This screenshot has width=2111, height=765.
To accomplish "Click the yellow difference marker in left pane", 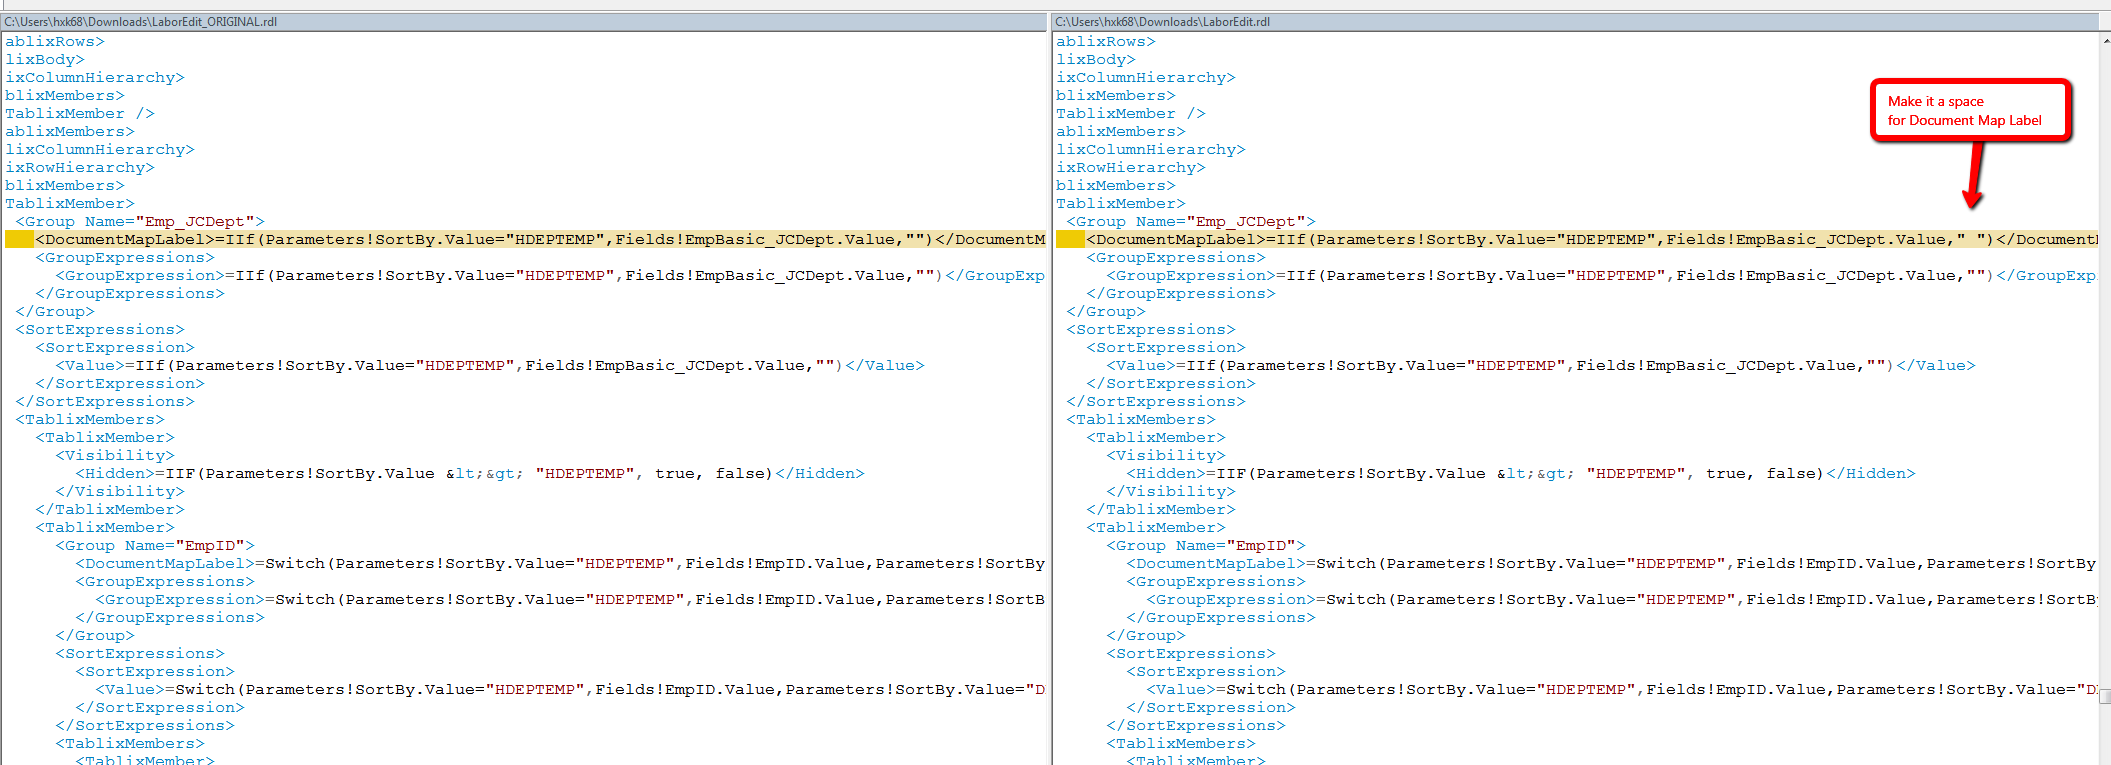I will (19, 239).
